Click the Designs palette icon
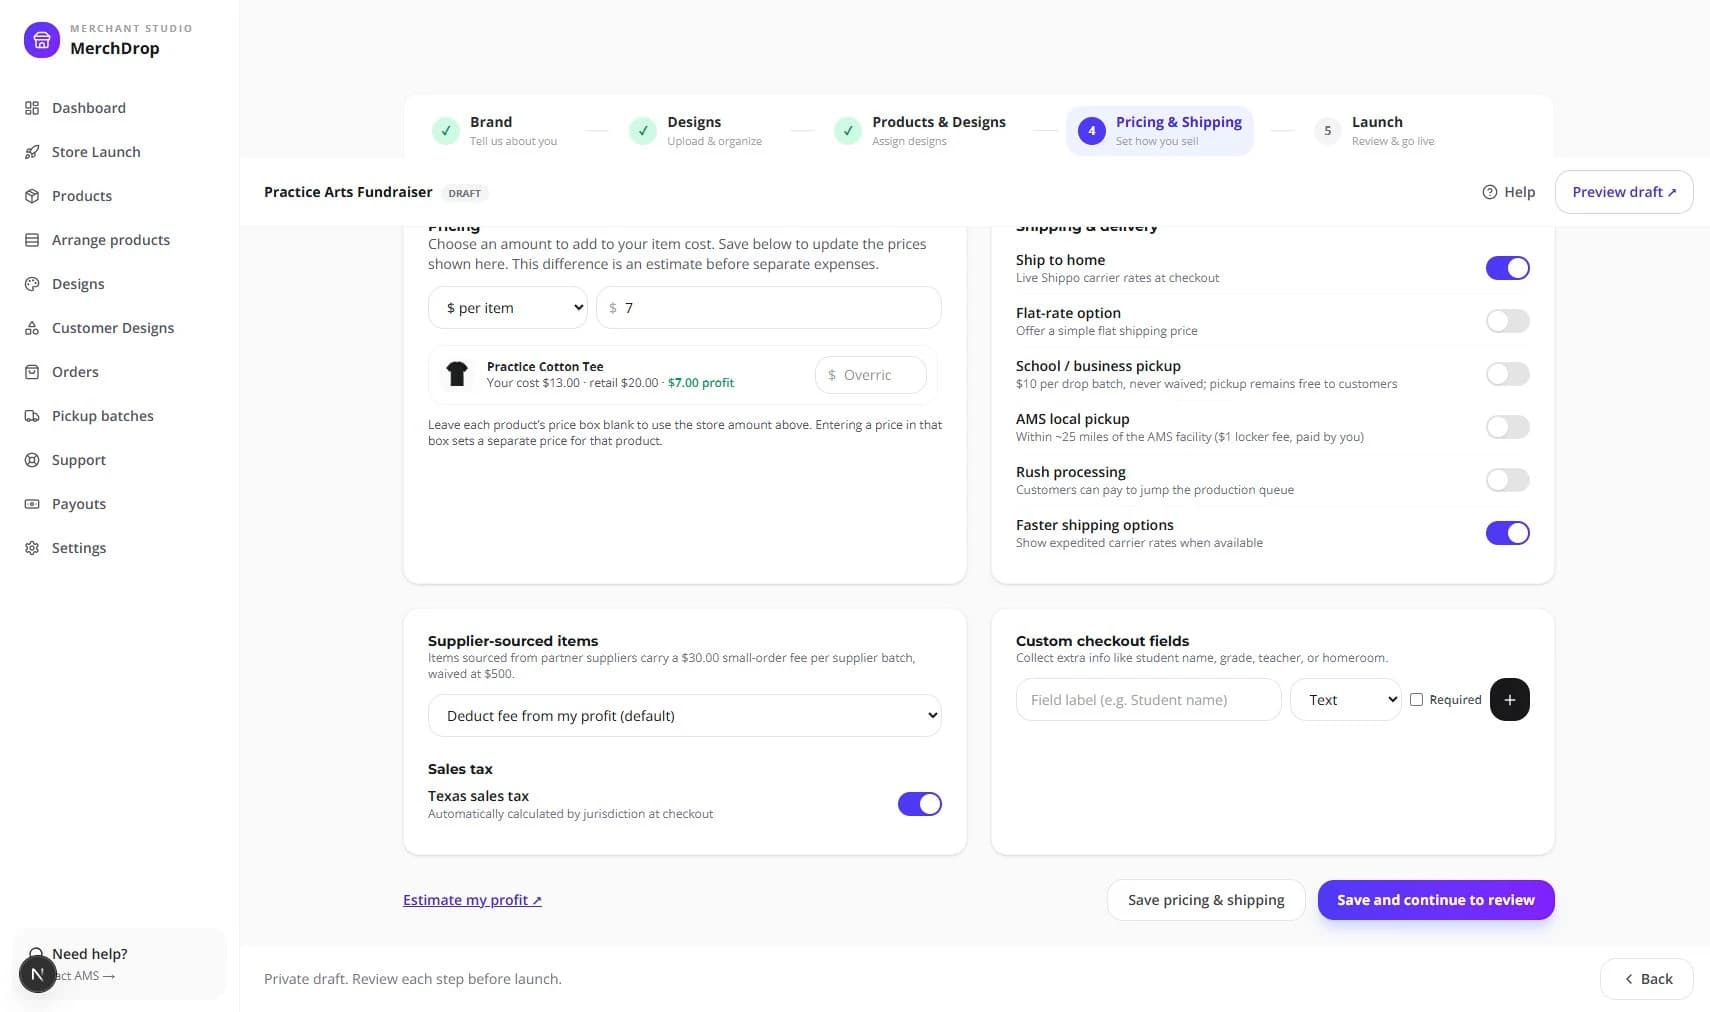 [32, 284]
